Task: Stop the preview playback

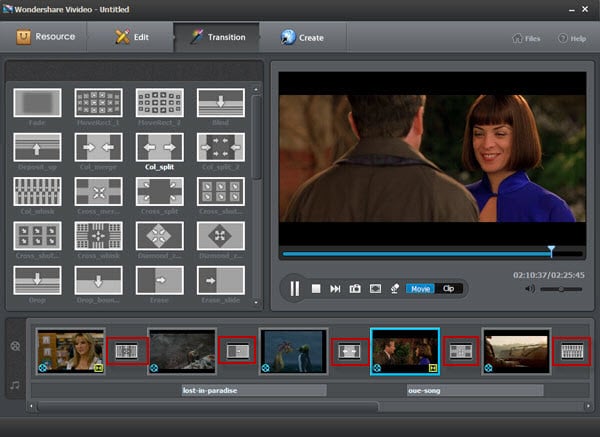Action: click(x=316, y=289)
